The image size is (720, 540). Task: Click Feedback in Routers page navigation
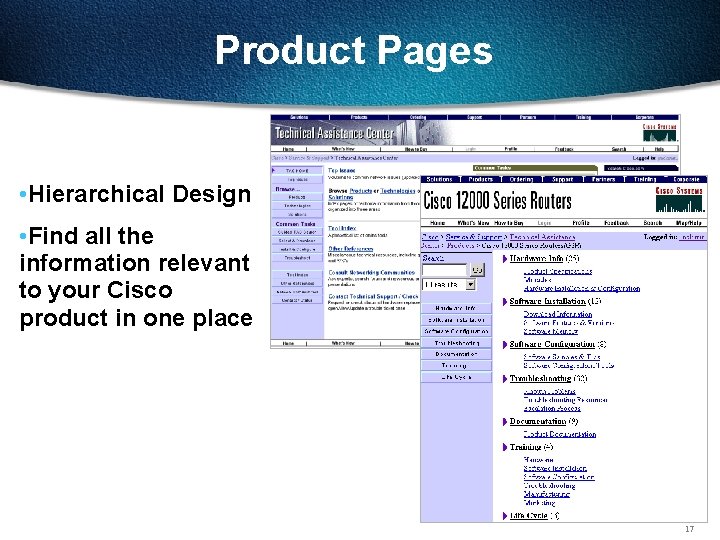pyautogui.click(x=616, y=223)
